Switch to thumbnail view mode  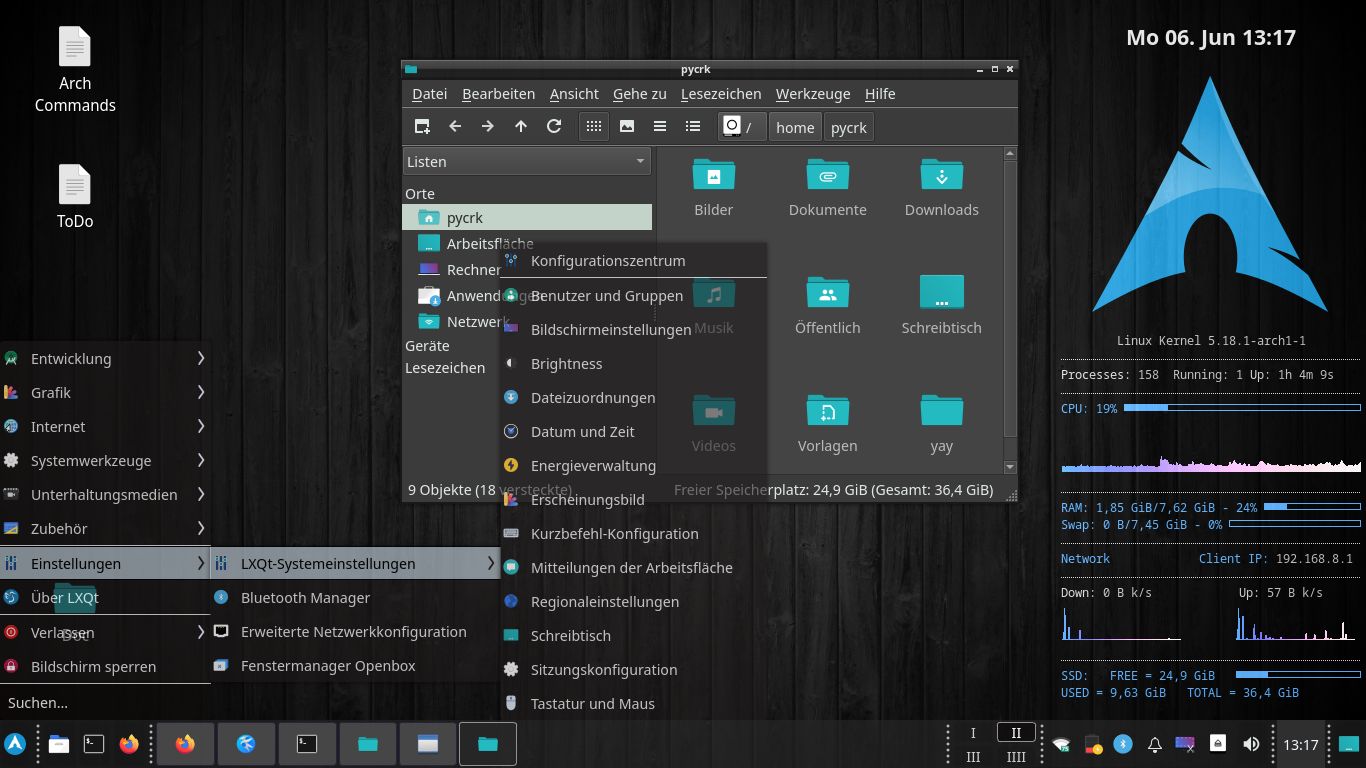pos(627,126)
